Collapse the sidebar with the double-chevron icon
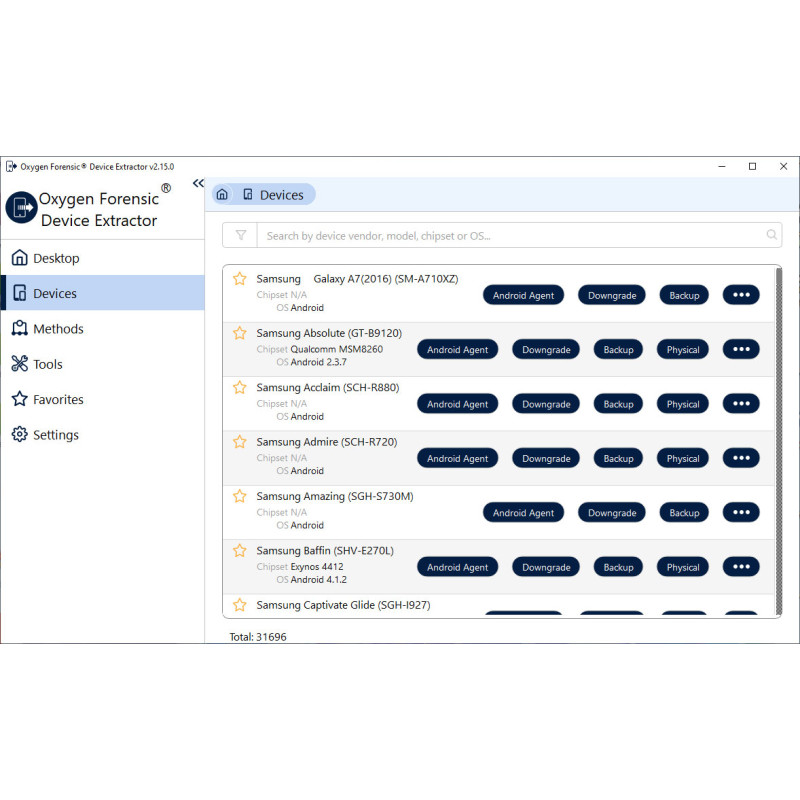800x800 pixels. tap(198, 183)
